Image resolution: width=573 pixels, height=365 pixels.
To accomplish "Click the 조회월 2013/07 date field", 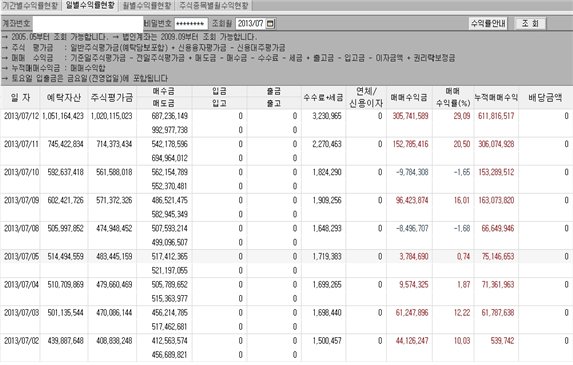I will (251, 24).
